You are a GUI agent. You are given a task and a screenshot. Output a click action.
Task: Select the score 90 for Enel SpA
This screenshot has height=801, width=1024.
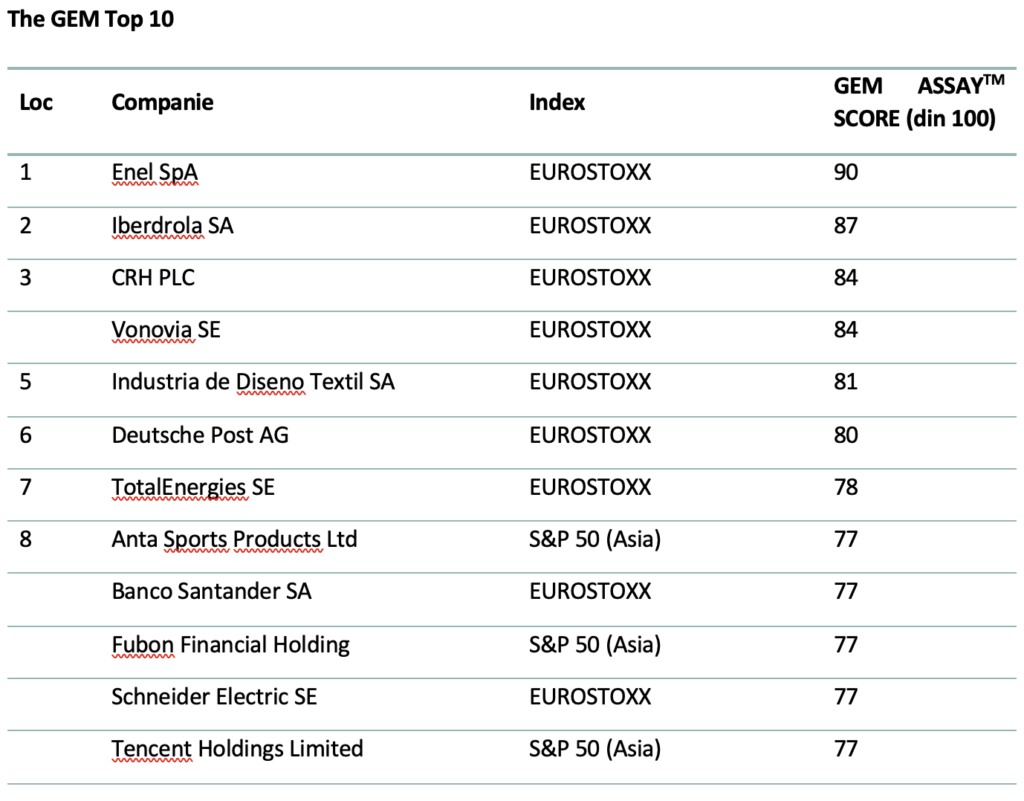[x=846, y=173]
